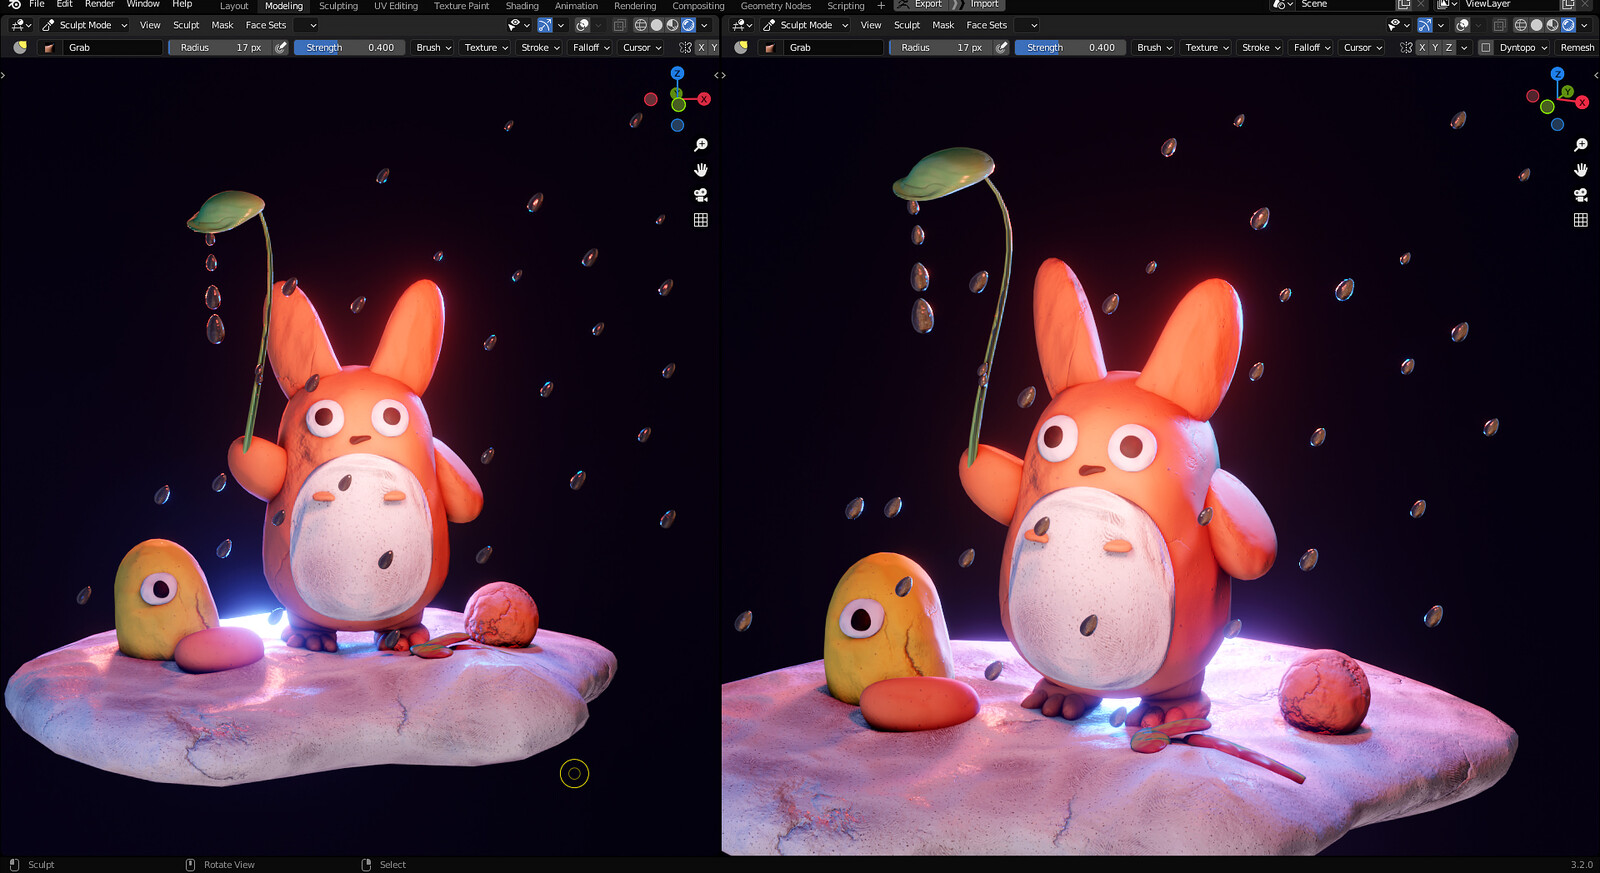
Task: Toggle X-ray in left viewport
Action: click(620, 25)
